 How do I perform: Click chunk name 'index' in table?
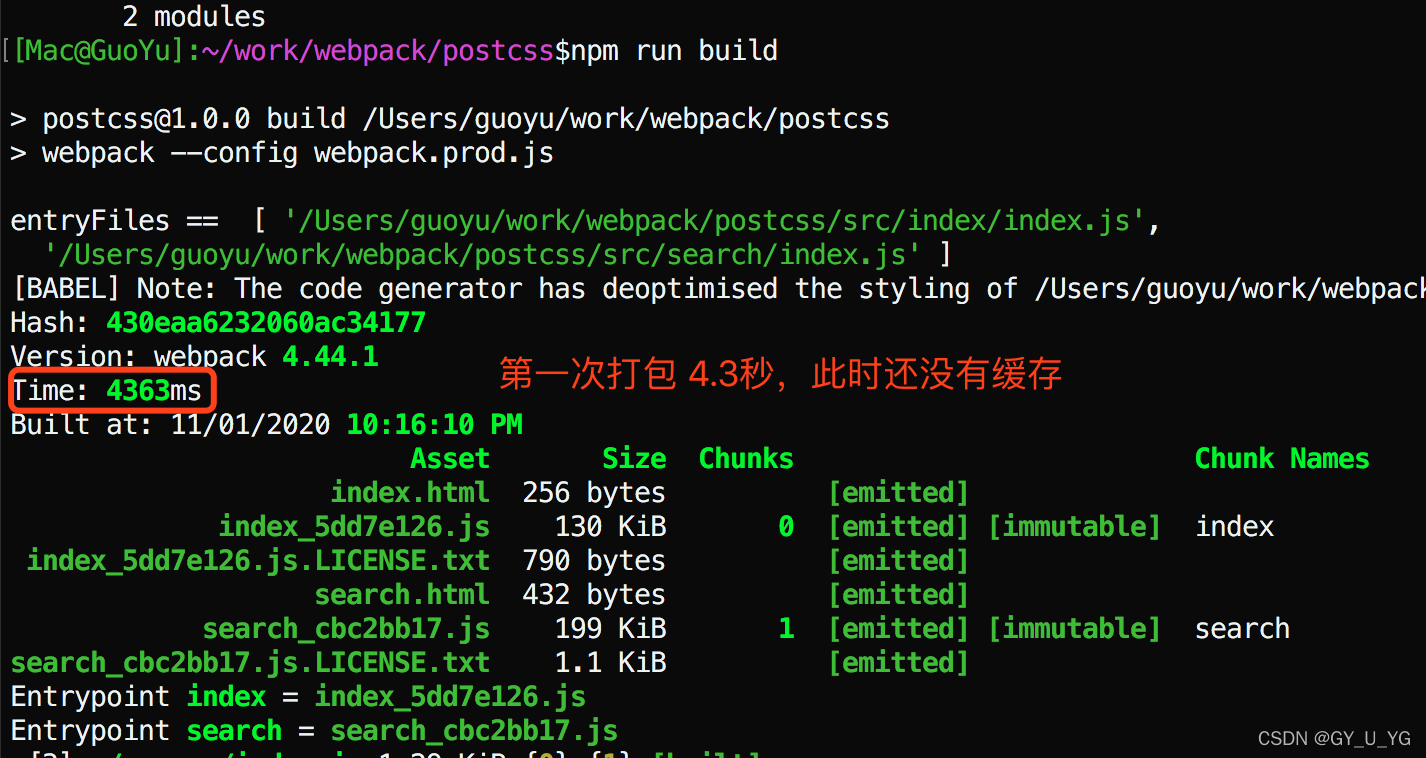[1234, 527]
